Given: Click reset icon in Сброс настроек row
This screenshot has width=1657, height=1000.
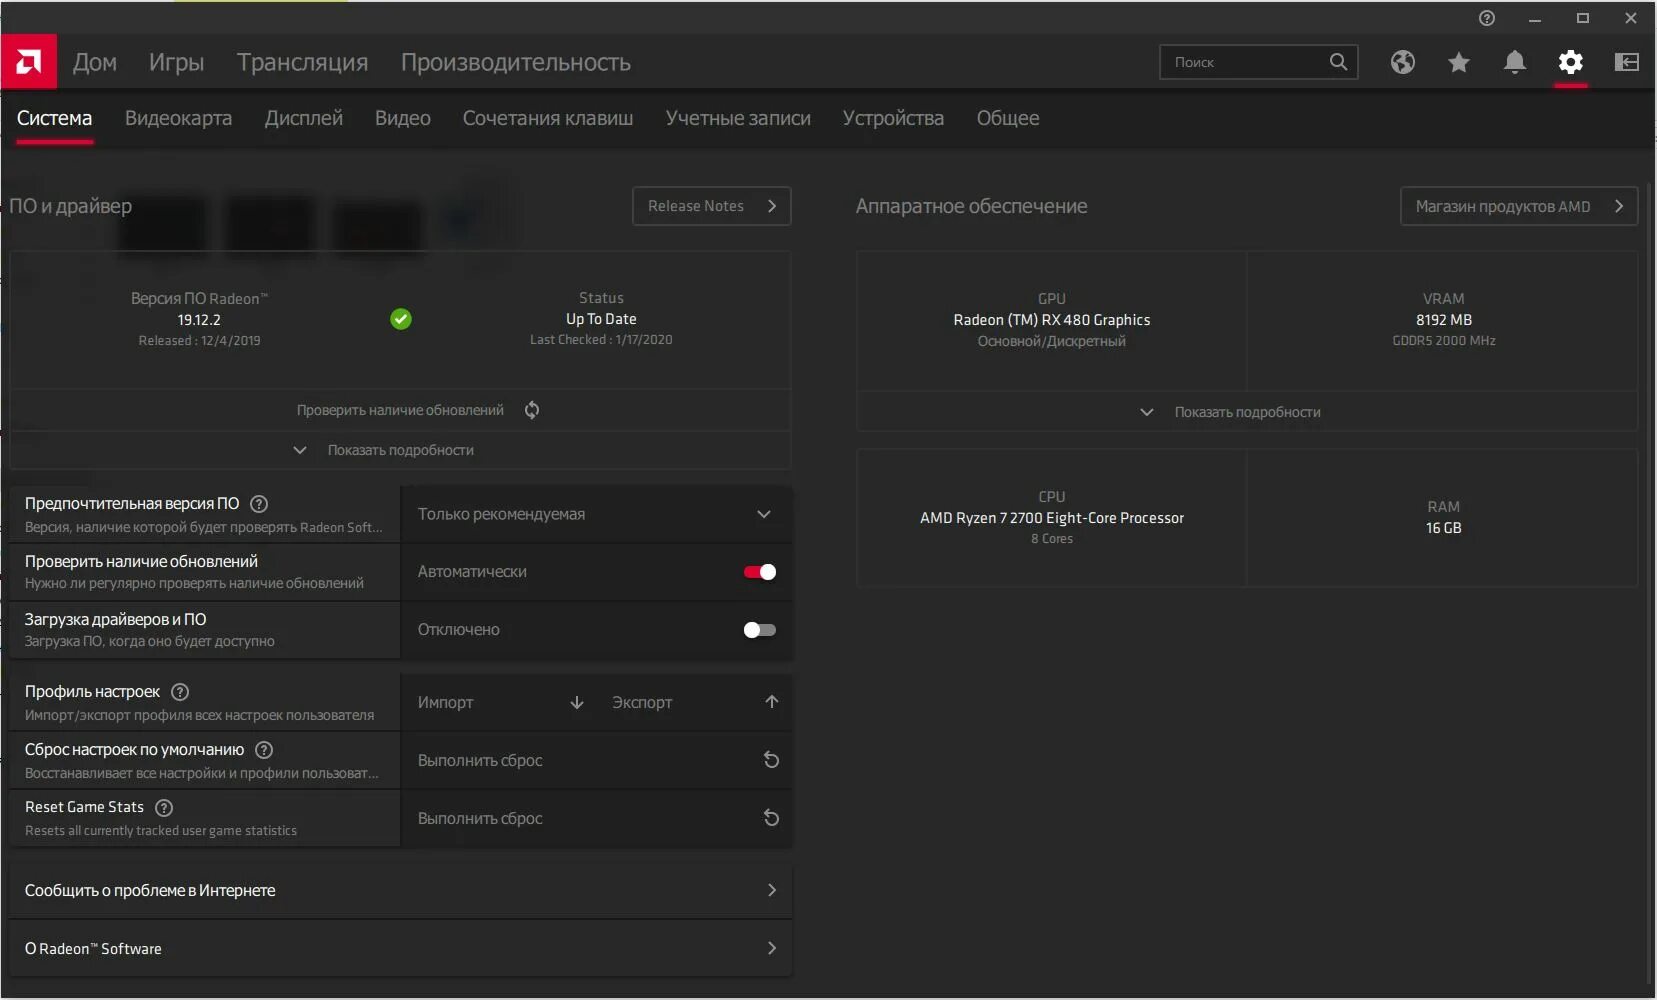Looking at the screenshot, I should 771,760.
